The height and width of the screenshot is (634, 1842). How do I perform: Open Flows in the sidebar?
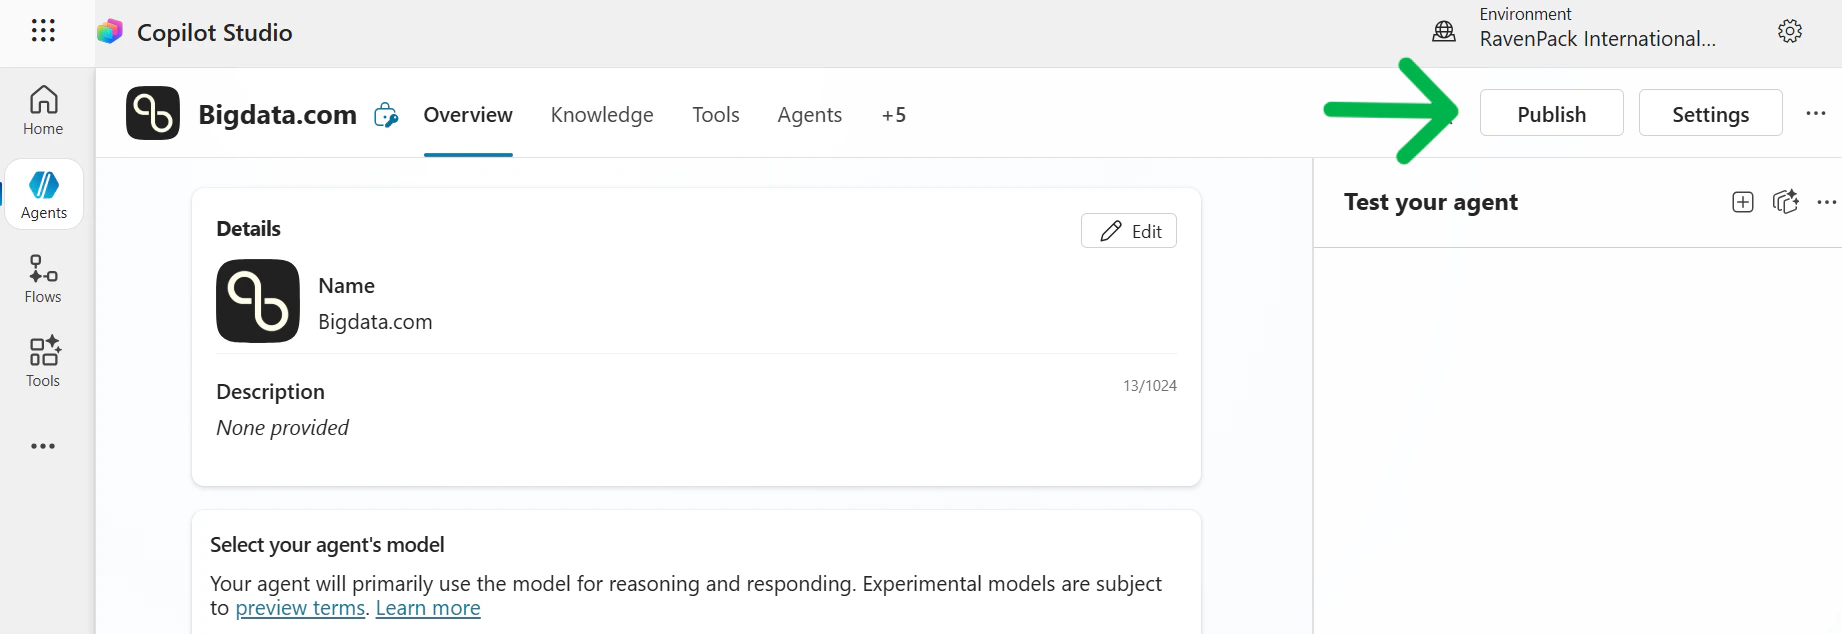tap(43, 279)
